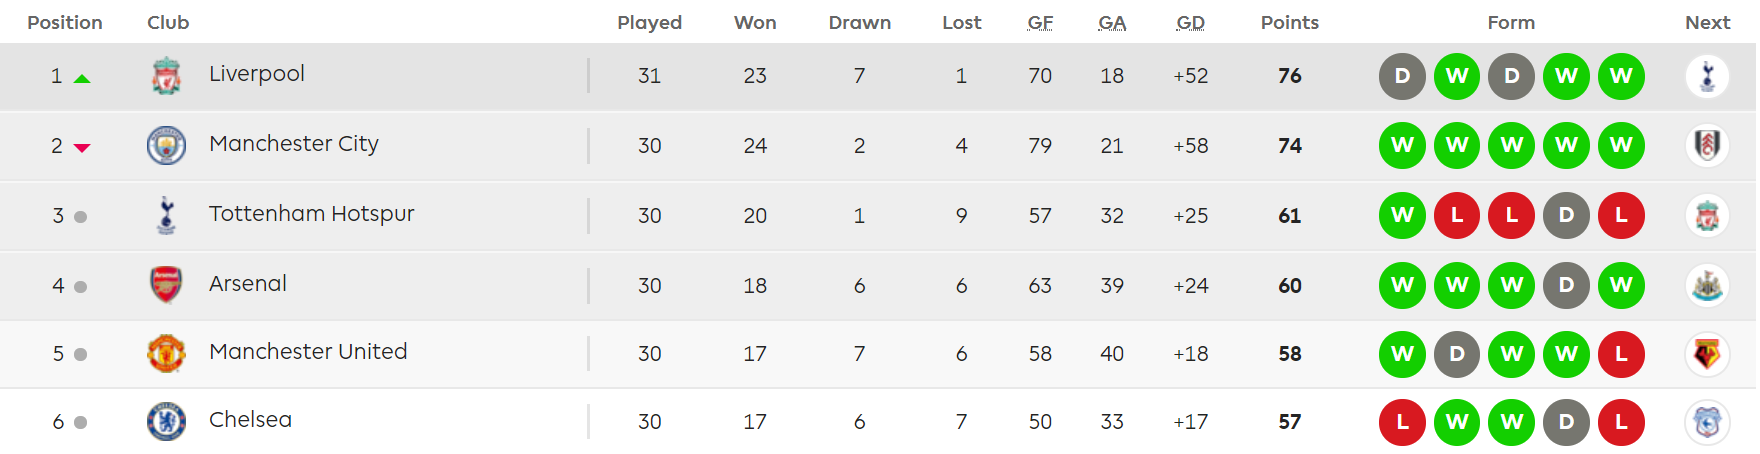
Task: Click Manchester United's last form result, a loss
Action: point(1621,354)
